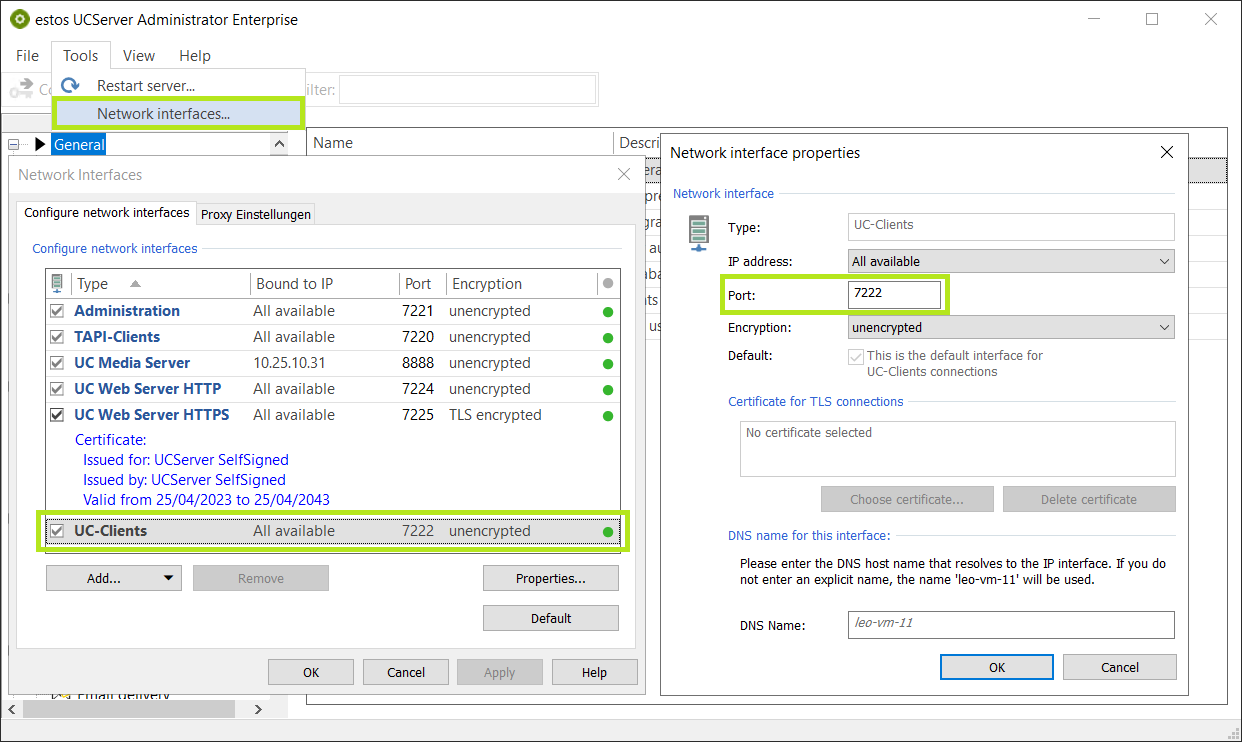This screenshot has width=1242, height=742.
Task: Click the Port input field
Action: (x=894, y=295)
